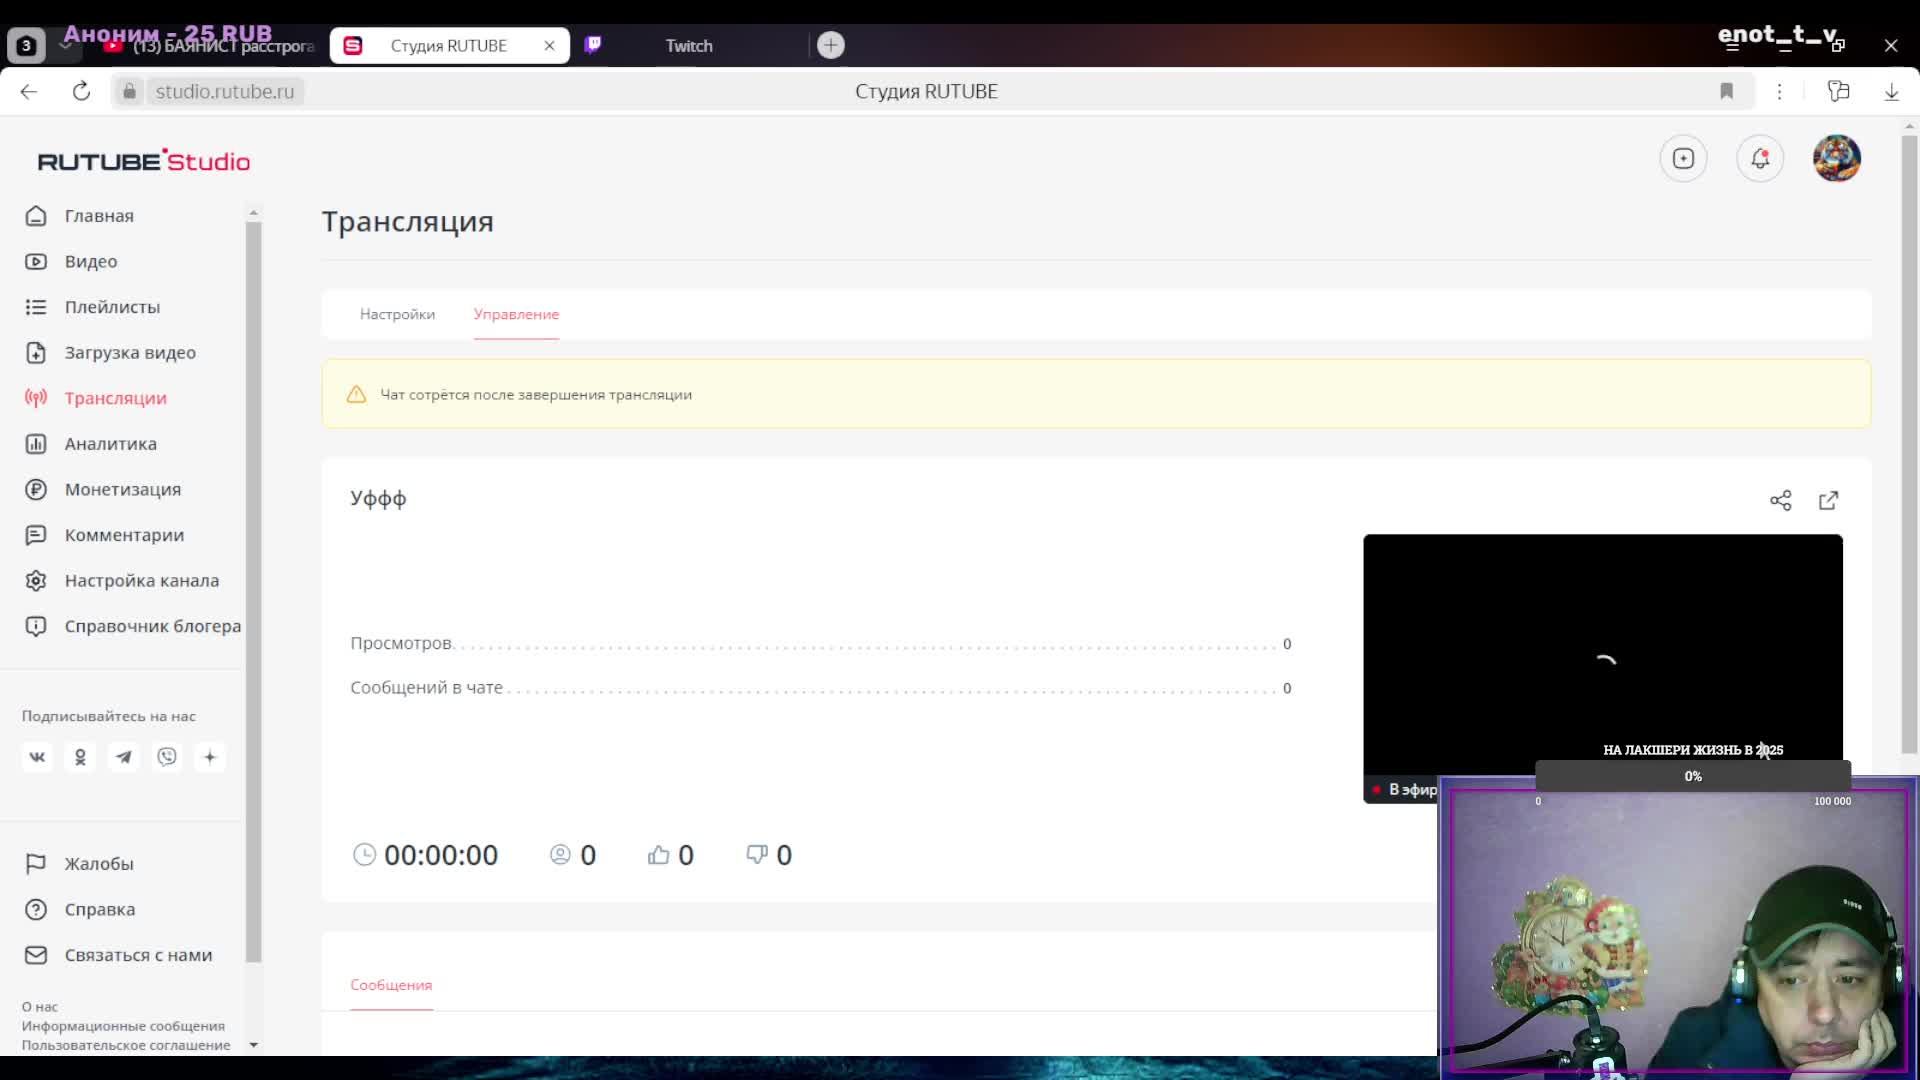Click the Аналитика chart icon
Image resolution: width=1920 pixels, height=1080 pixels.
tap(36, 444)
